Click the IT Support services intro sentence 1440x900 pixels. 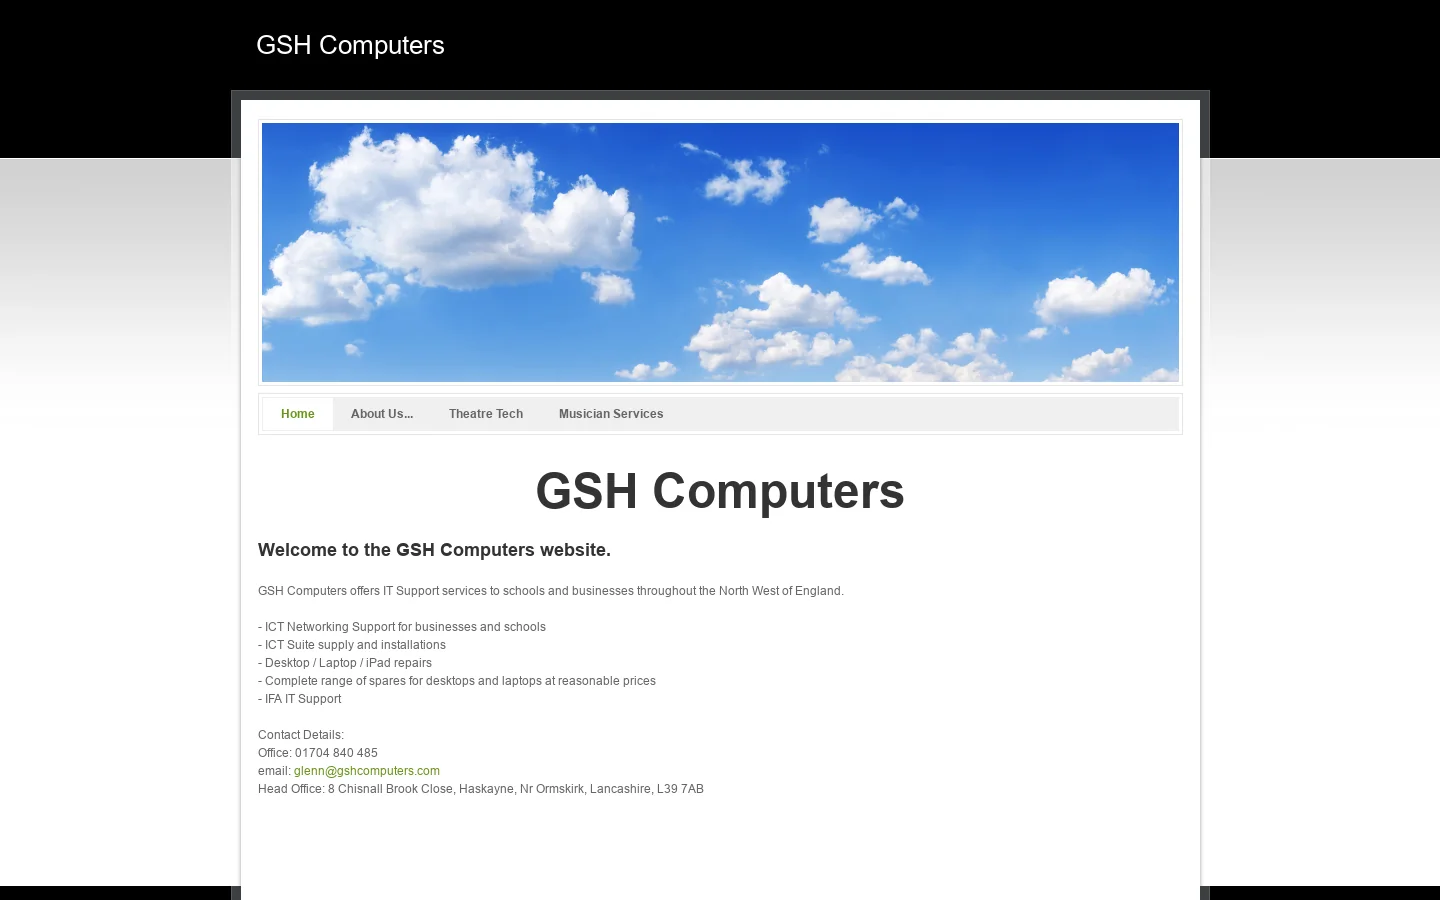click(x=551, y=591)
